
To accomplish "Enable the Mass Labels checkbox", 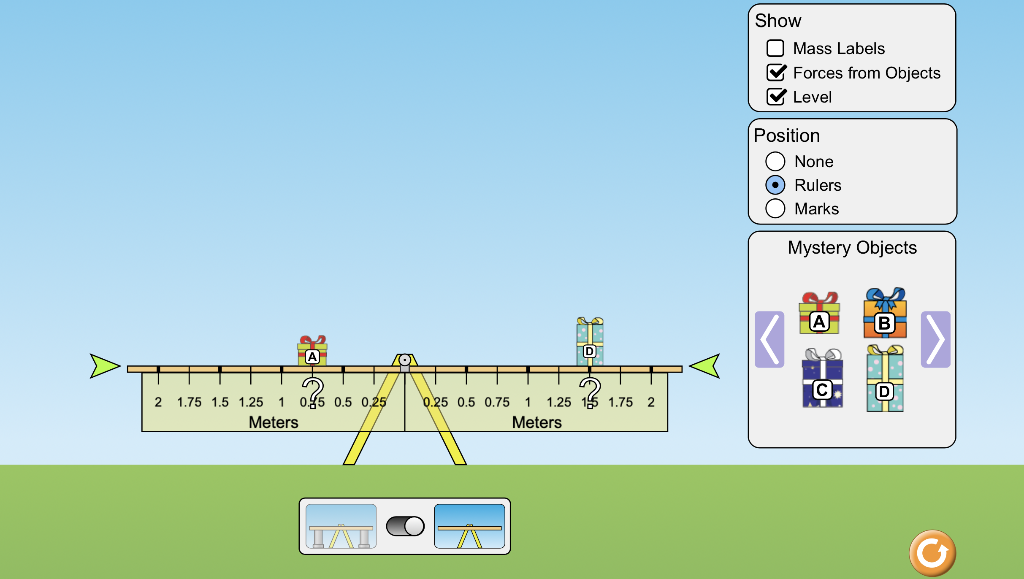I will 775,47.
